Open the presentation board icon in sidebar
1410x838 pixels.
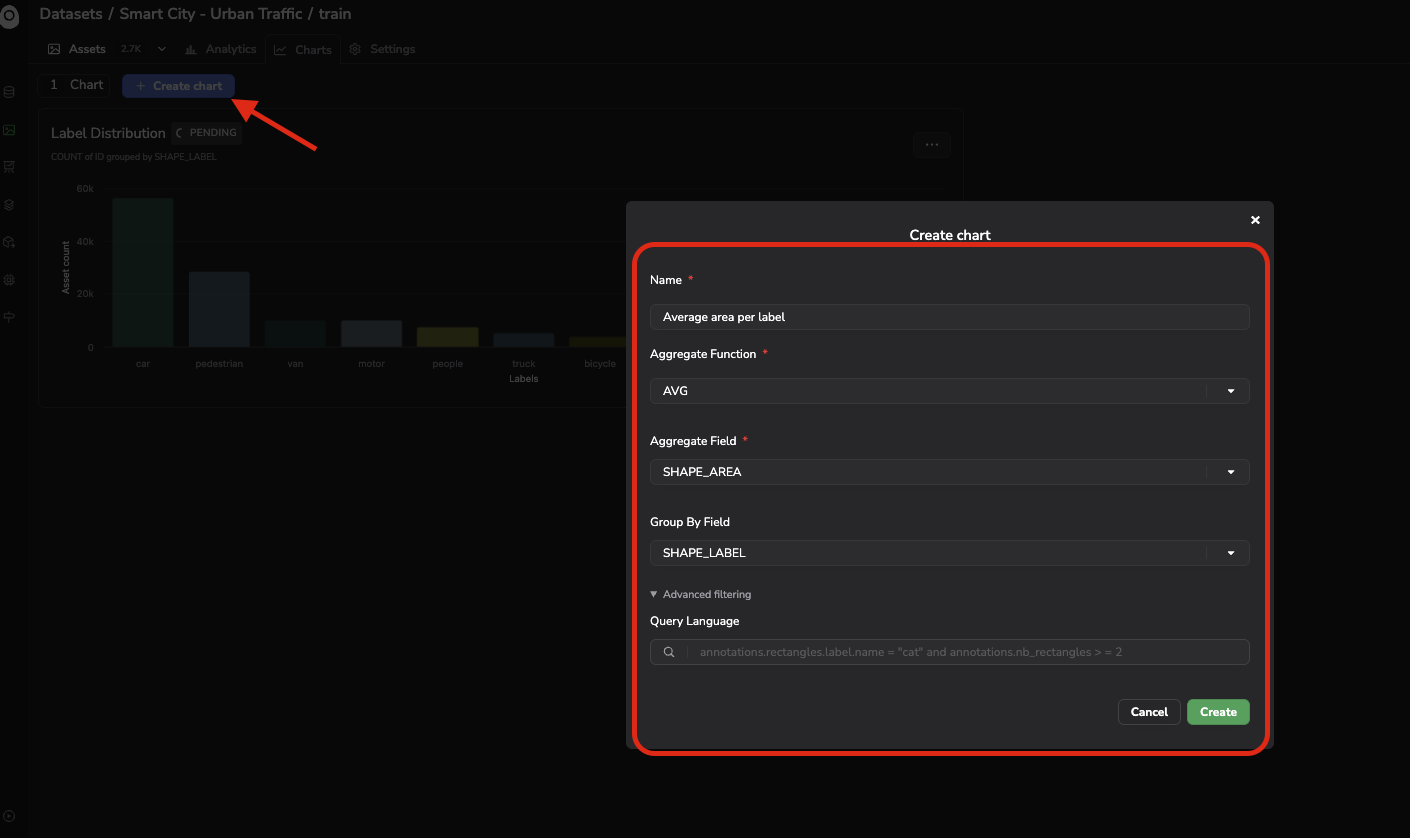[x=9, y=167]
